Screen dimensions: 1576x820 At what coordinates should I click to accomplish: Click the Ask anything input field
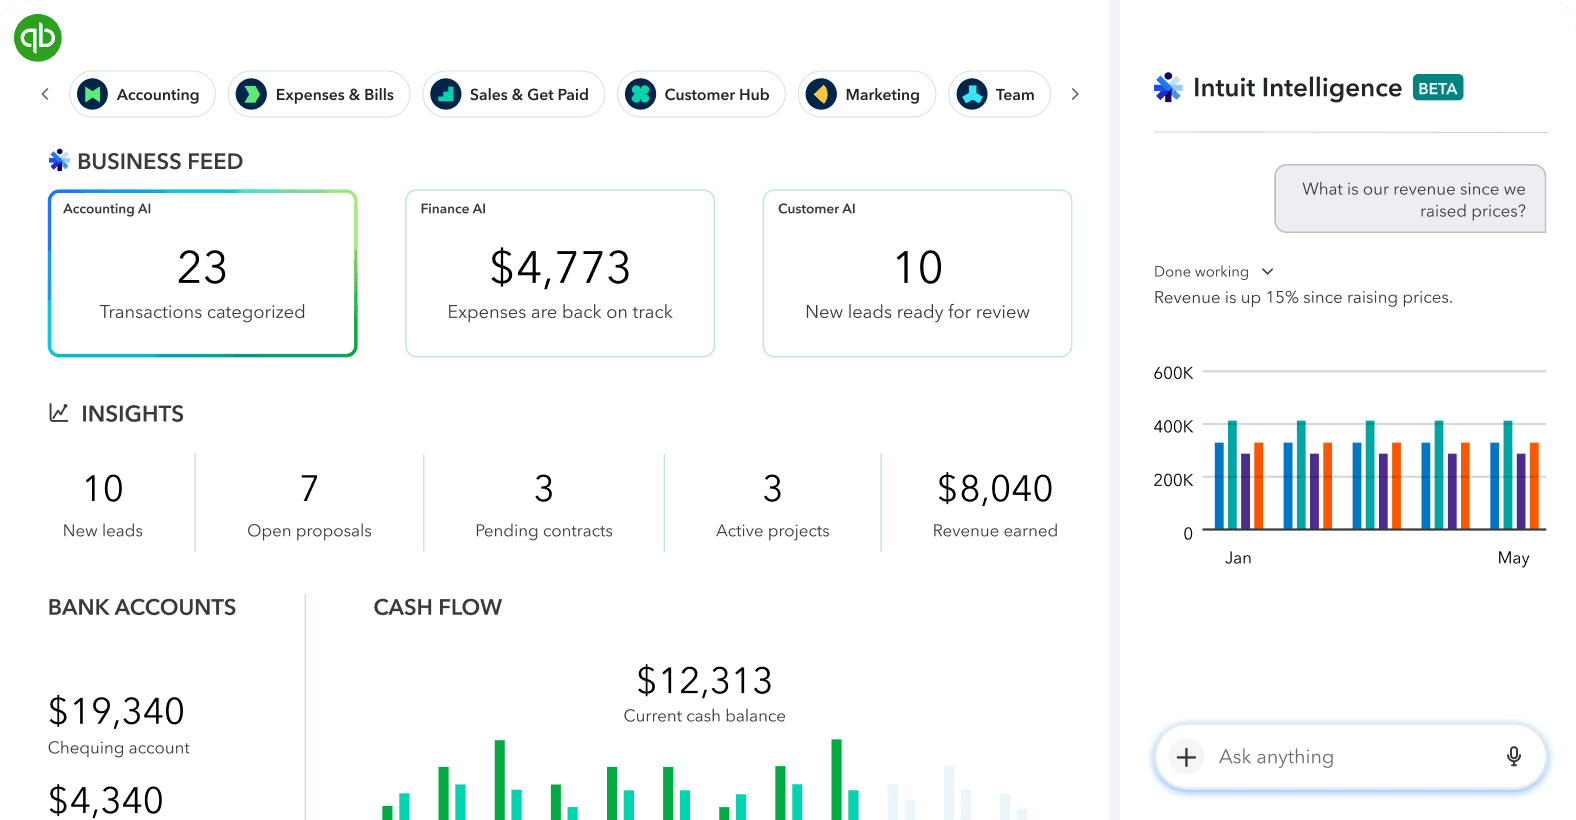[1351, 757]
